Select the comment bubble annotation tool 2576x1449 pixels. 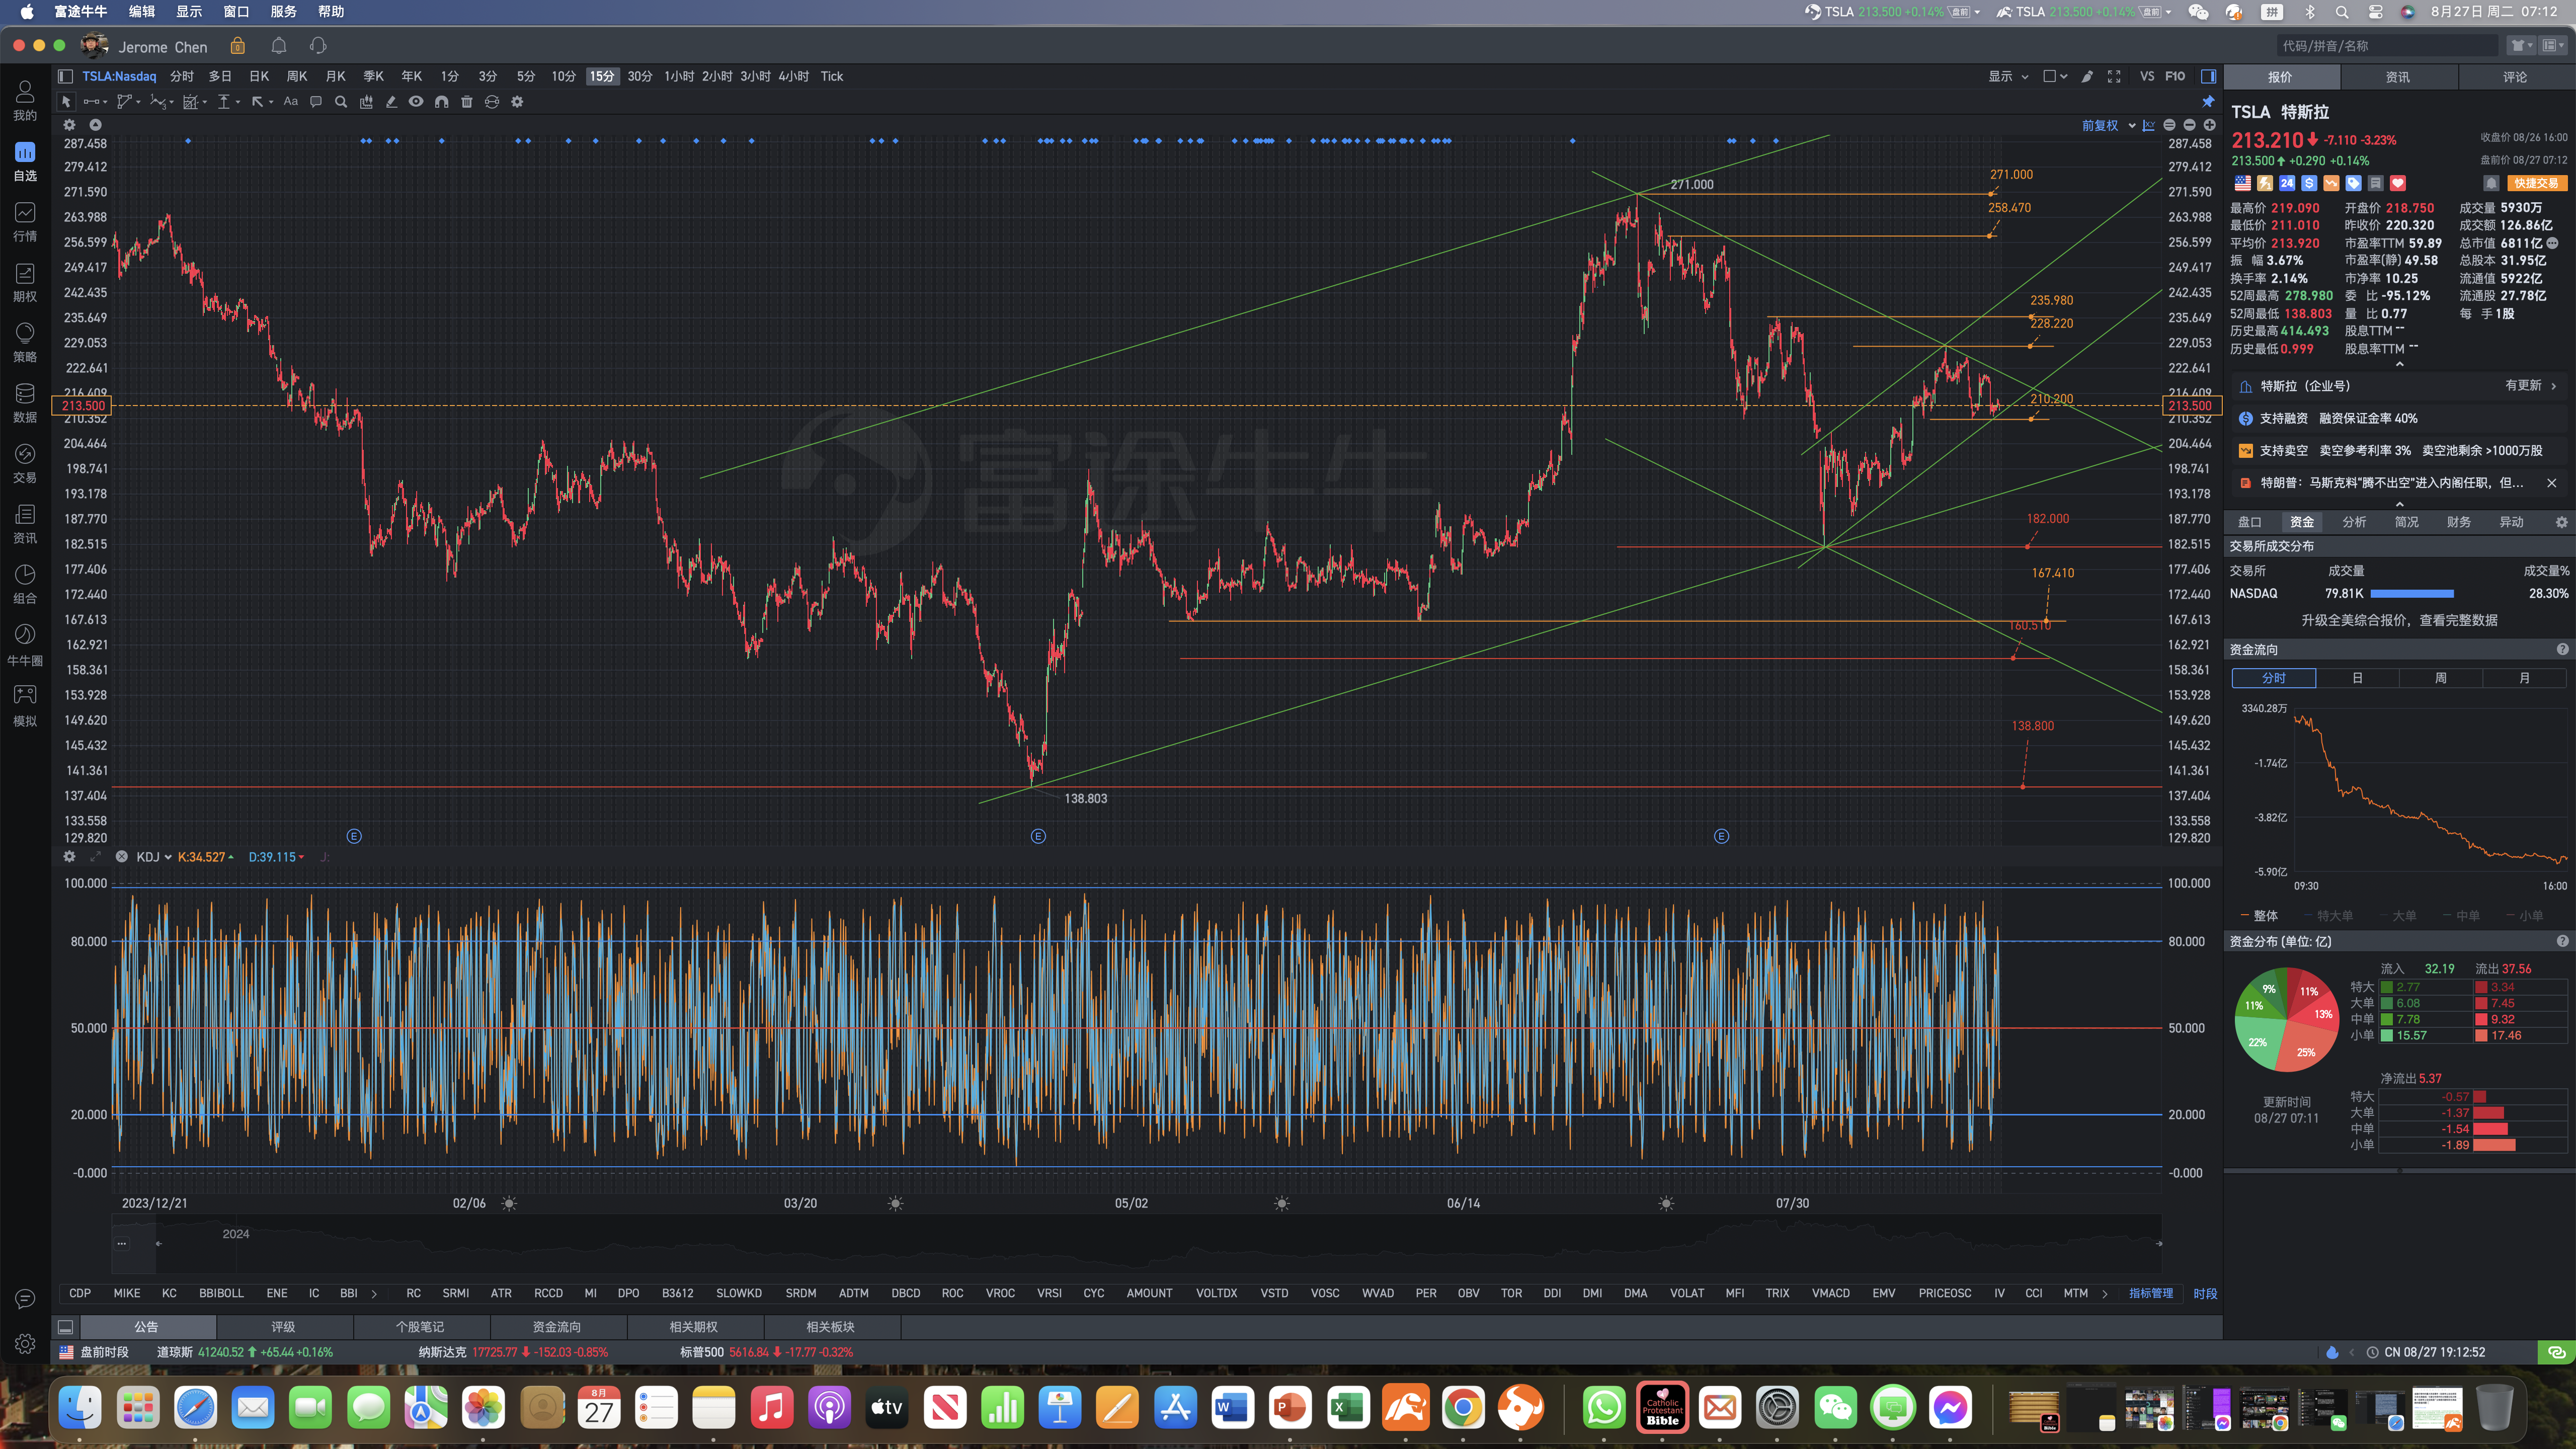316,102
